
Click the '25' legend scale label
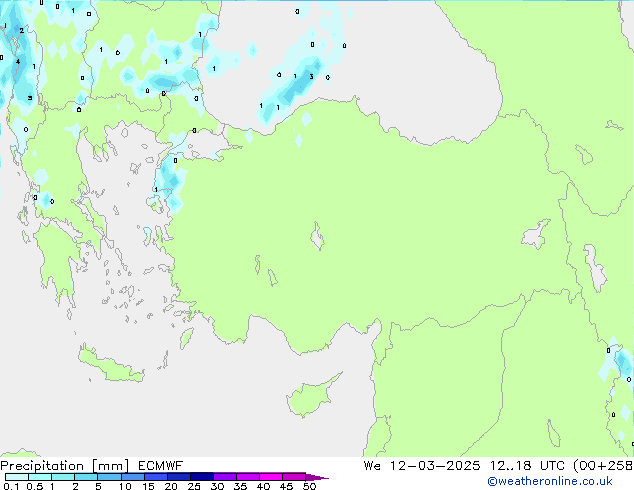click(x=194, y=486)
